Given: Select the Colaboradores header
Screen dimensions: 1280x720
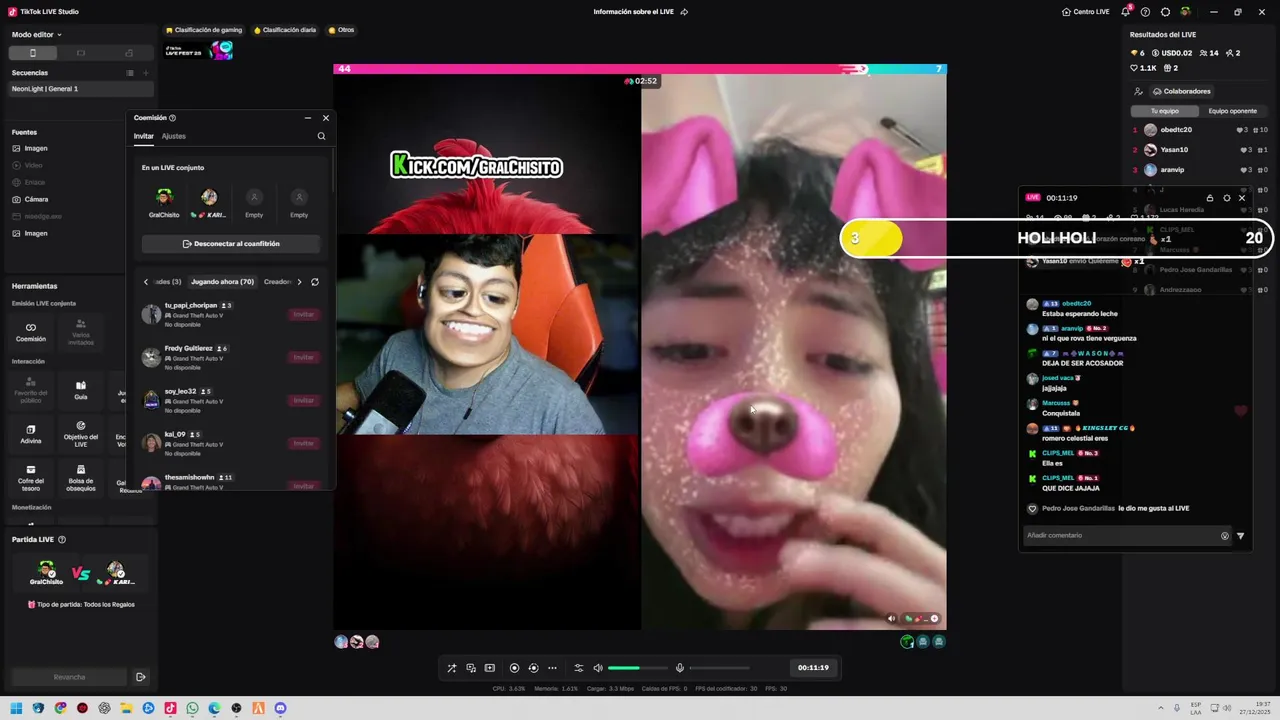Looking at the screenshot, I should click(x=1181, y=91).
